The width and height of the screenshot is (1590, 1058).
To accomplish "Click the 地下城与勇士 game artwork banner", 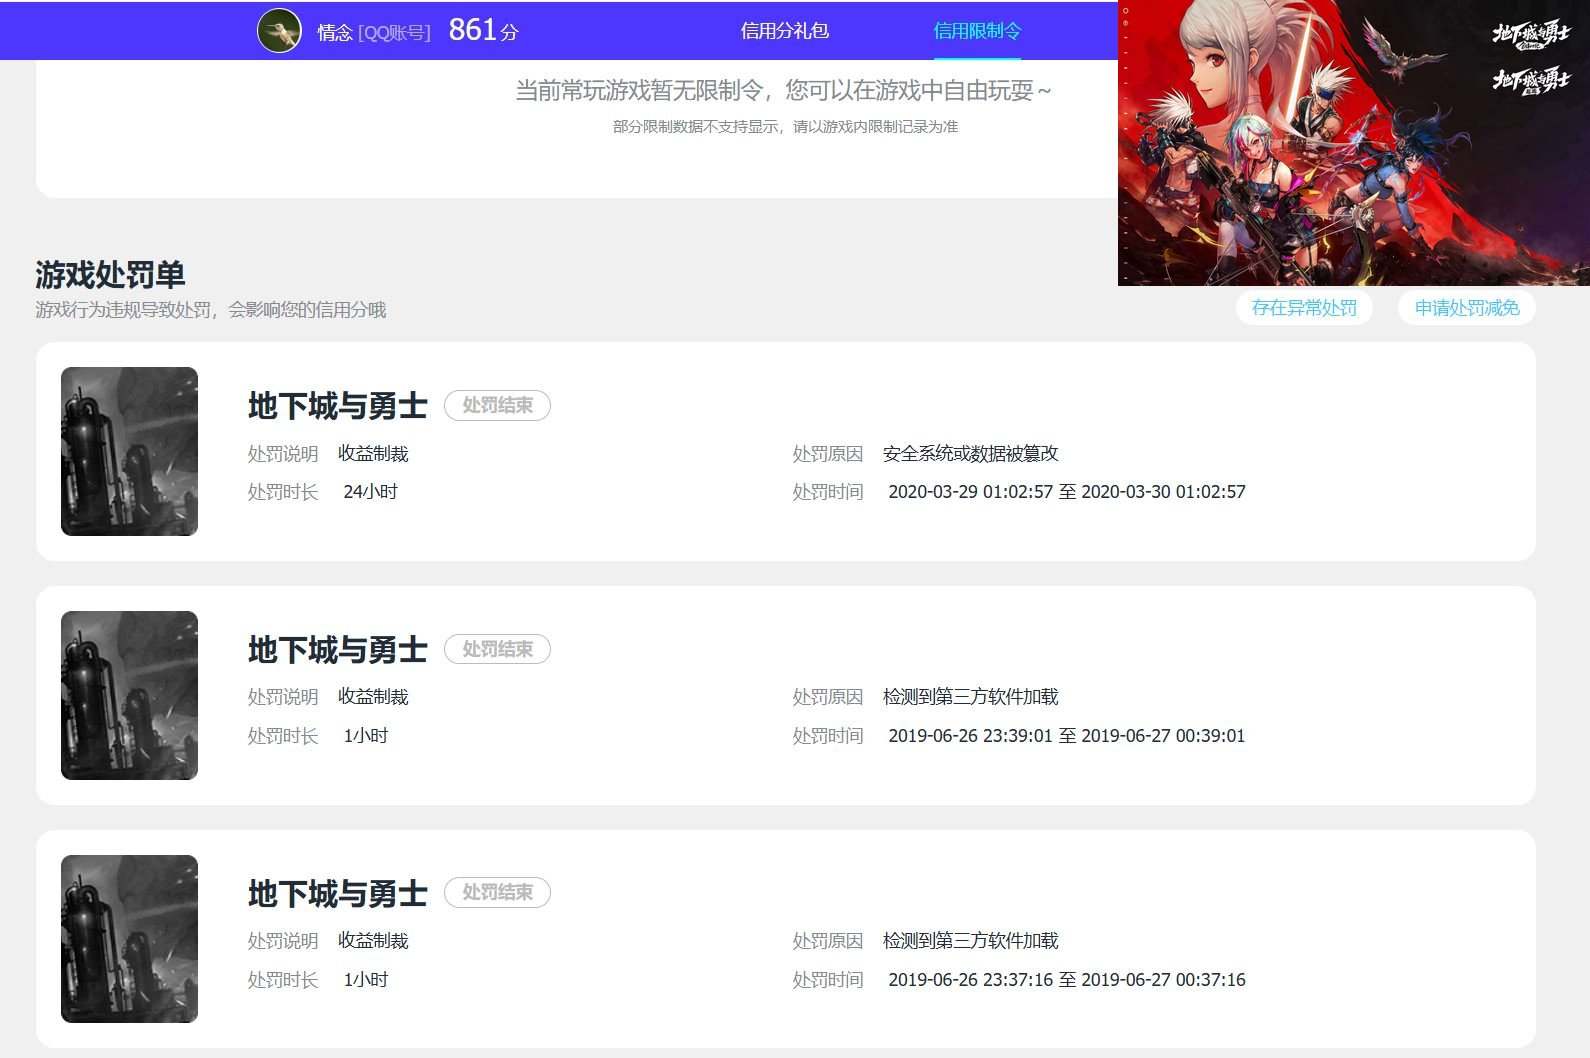I will coord(1354,143).
